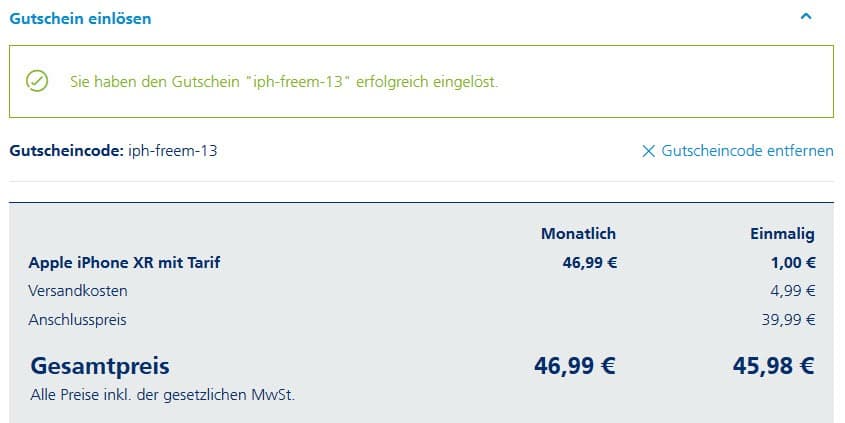The width and height of the screenshot is (845, 423).
Task: Click the 4,99 € shipping cost
Action: [x=793, y=291]
